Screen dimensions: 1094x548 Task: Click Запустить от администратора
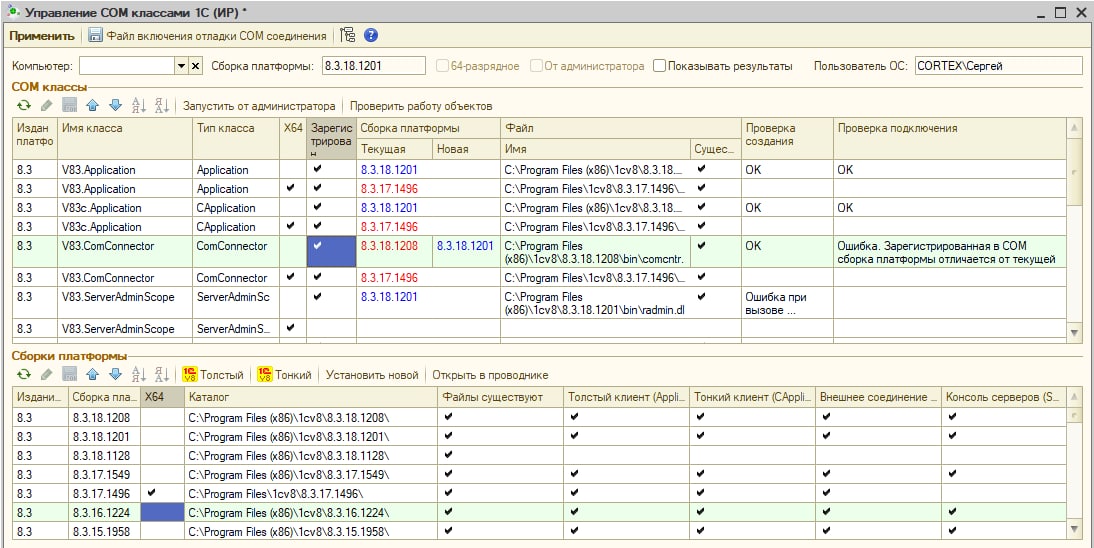(259, 106)
